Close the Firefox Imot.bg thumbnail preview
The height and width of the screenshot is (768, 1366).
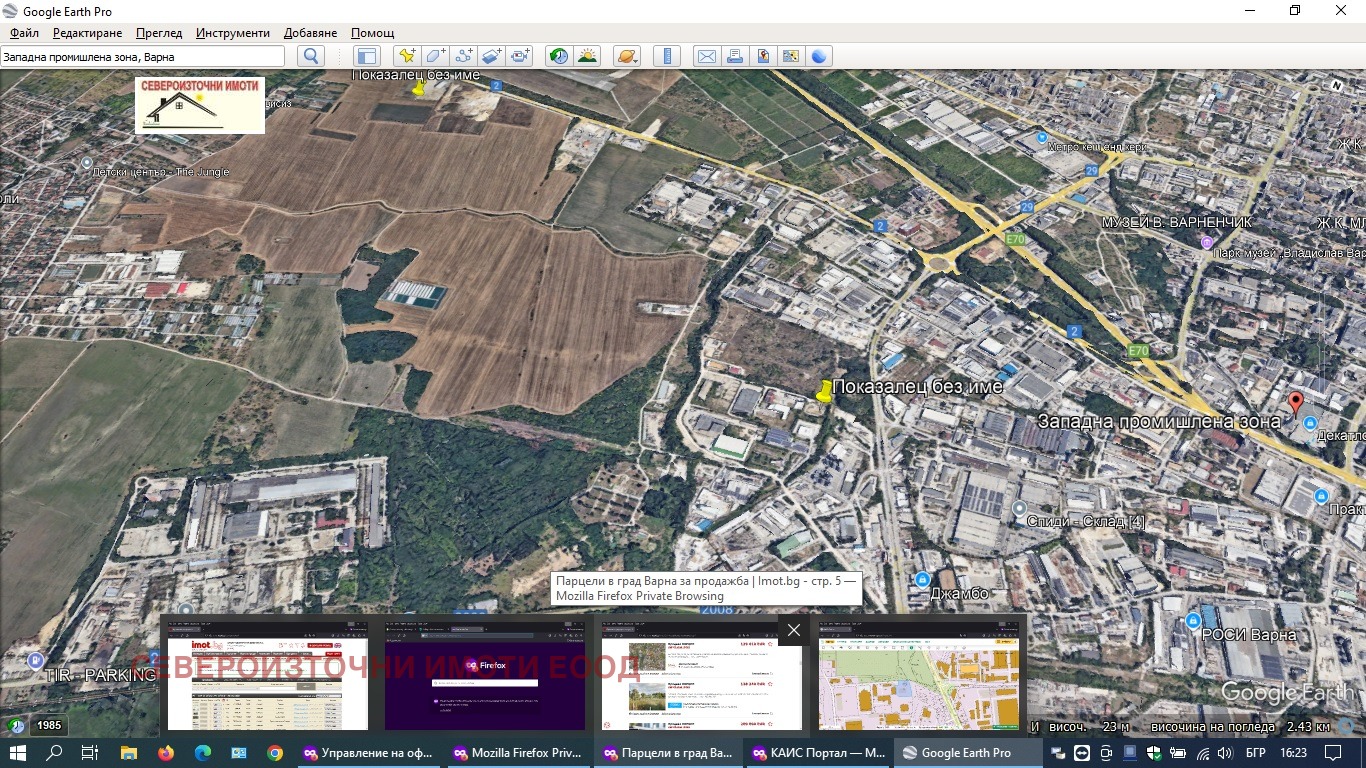pyautogui.click(x=793, y=630)
